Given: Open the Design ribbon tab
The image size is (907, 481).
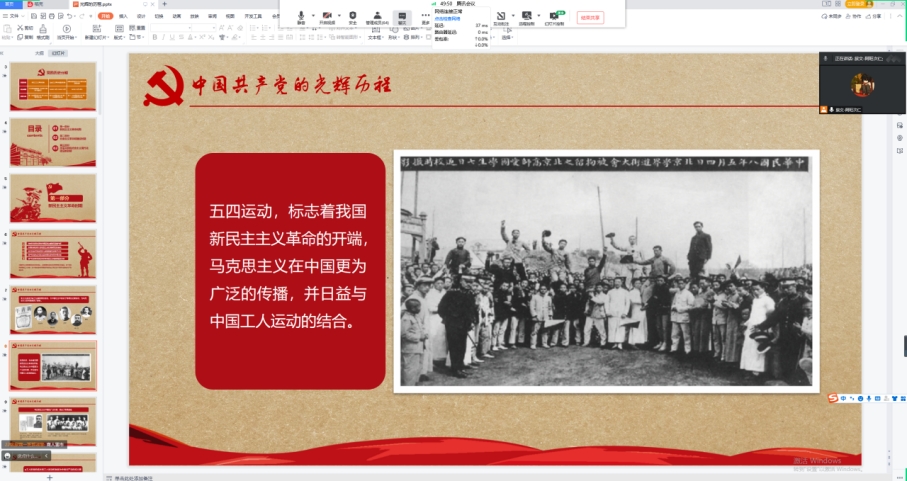Looking at the screenshot, I should [x=141, y=16].
